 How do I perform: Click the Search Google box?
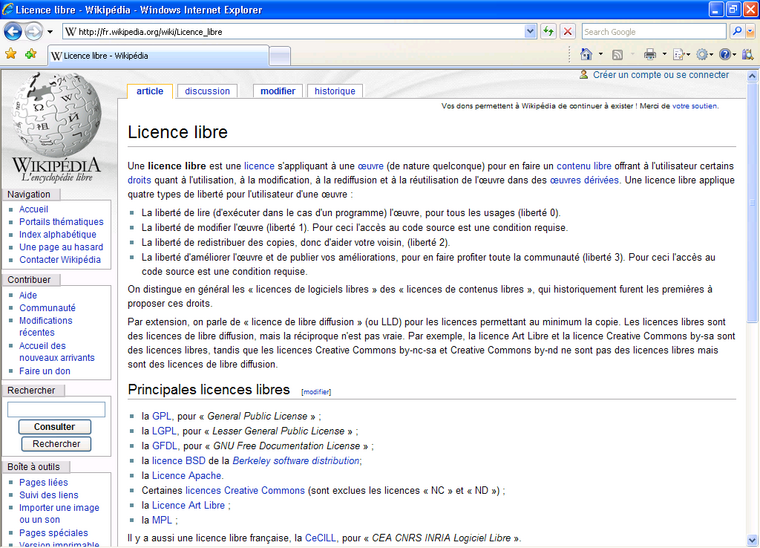654,32
